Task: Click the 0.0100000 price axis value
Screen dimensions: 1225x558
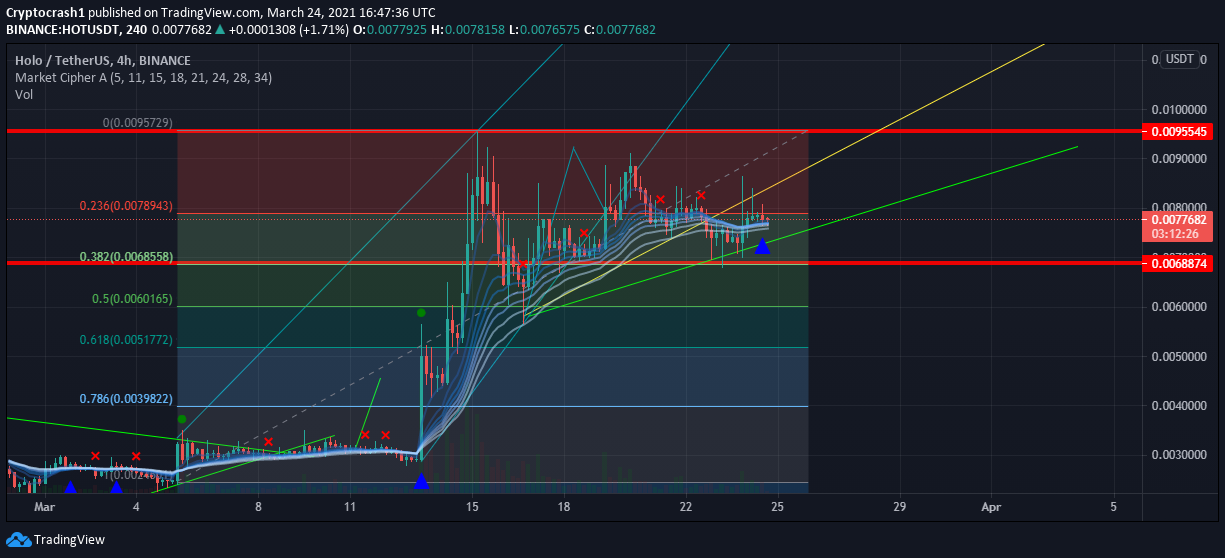Action: pos(1178,109)
